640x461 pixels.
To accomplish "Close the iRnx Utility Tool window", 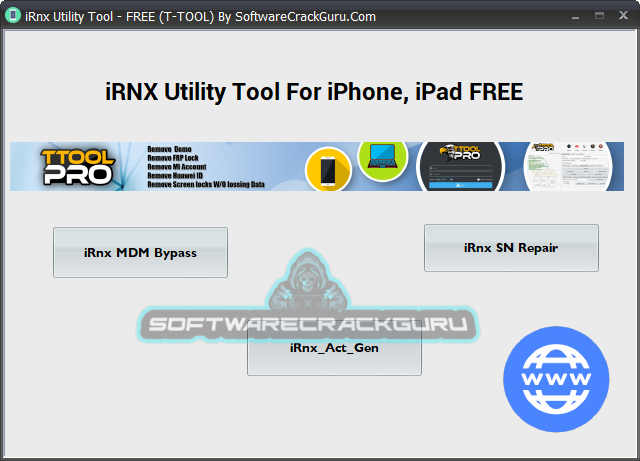I will [x=623, y=16].
